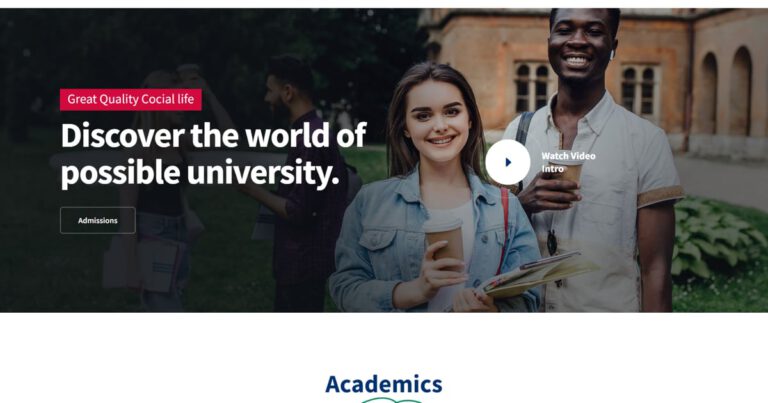Click the Admissions button
The image size is (768, 403).
point(98,220)
